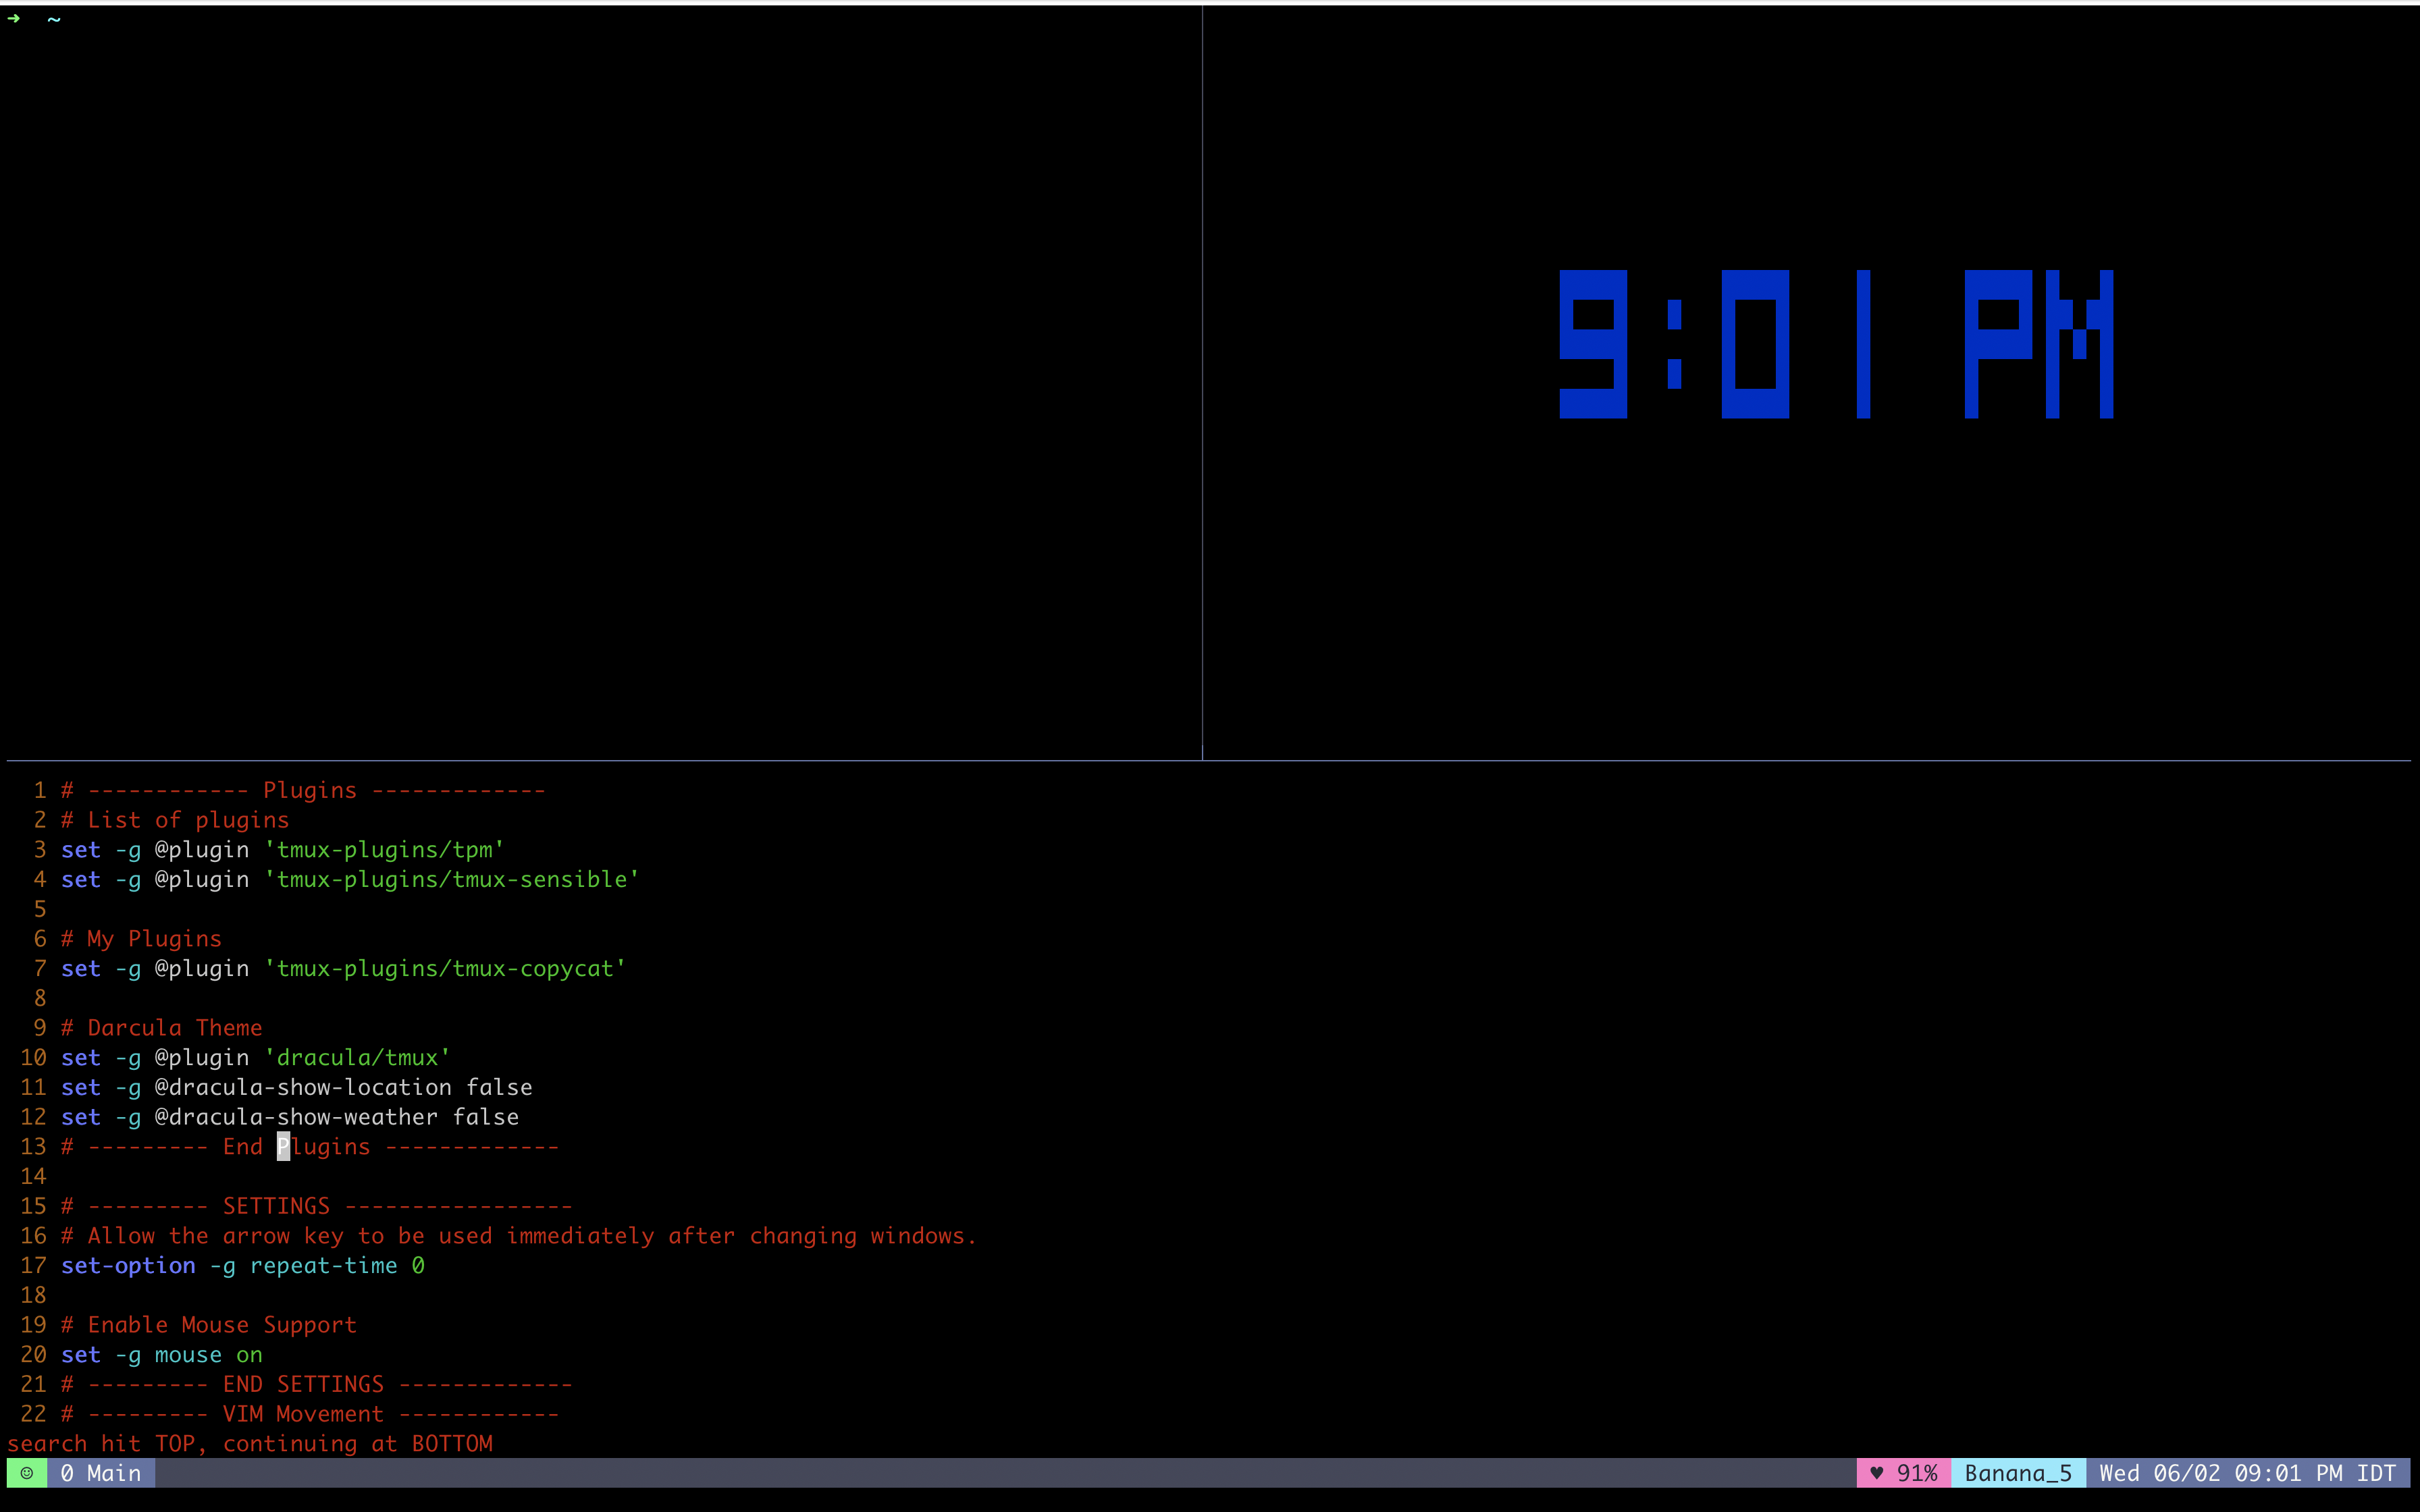Click line number 18 in the Vim gutter
This screenshot has height=1512, width=2420.
[x=33, y=1295]
